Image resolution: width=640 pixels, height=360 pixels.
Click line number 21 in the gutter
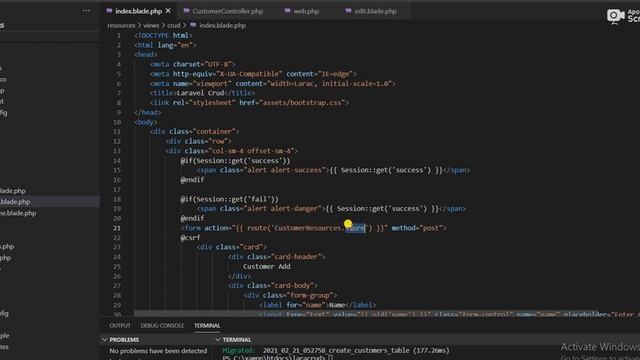click(117, 228)
